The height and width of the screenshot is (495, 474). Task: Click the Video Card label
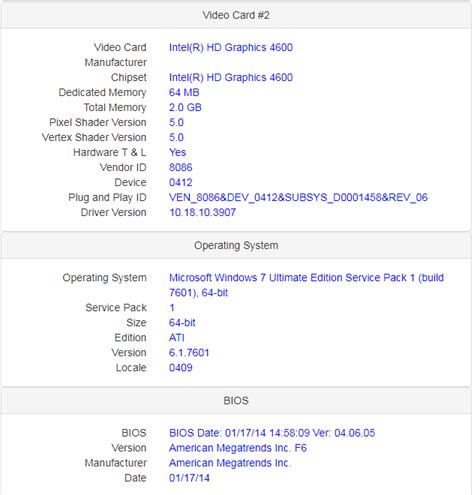[120, 48]
